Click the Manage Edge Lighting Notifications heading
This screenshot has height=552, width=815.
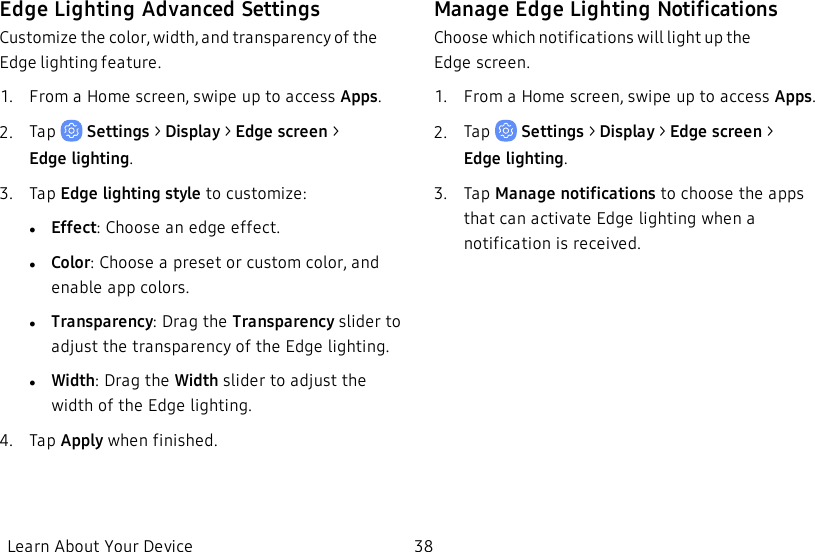pos(606,9)
